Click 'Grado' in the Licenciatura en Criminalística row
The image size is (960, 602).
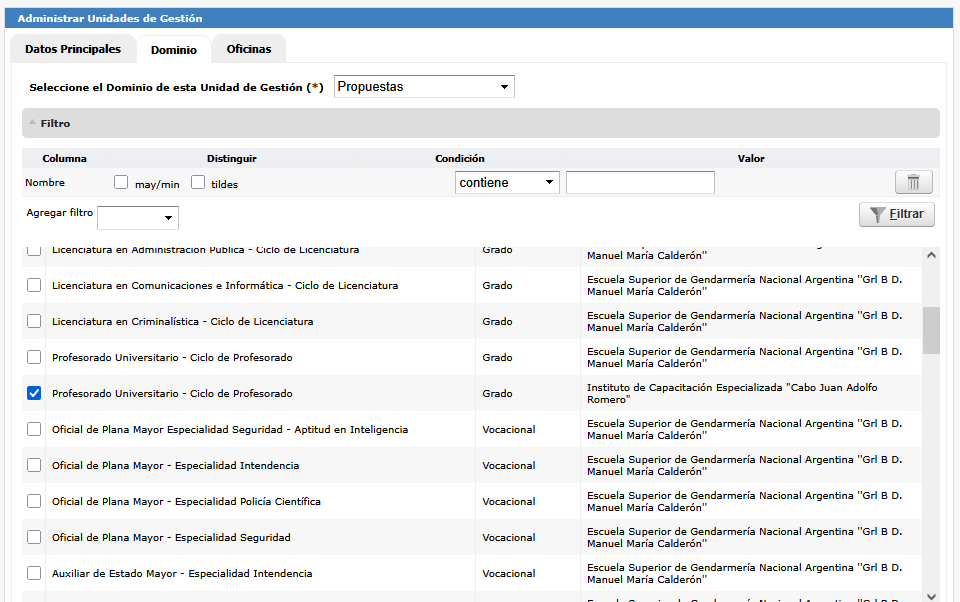click(497, 322)
